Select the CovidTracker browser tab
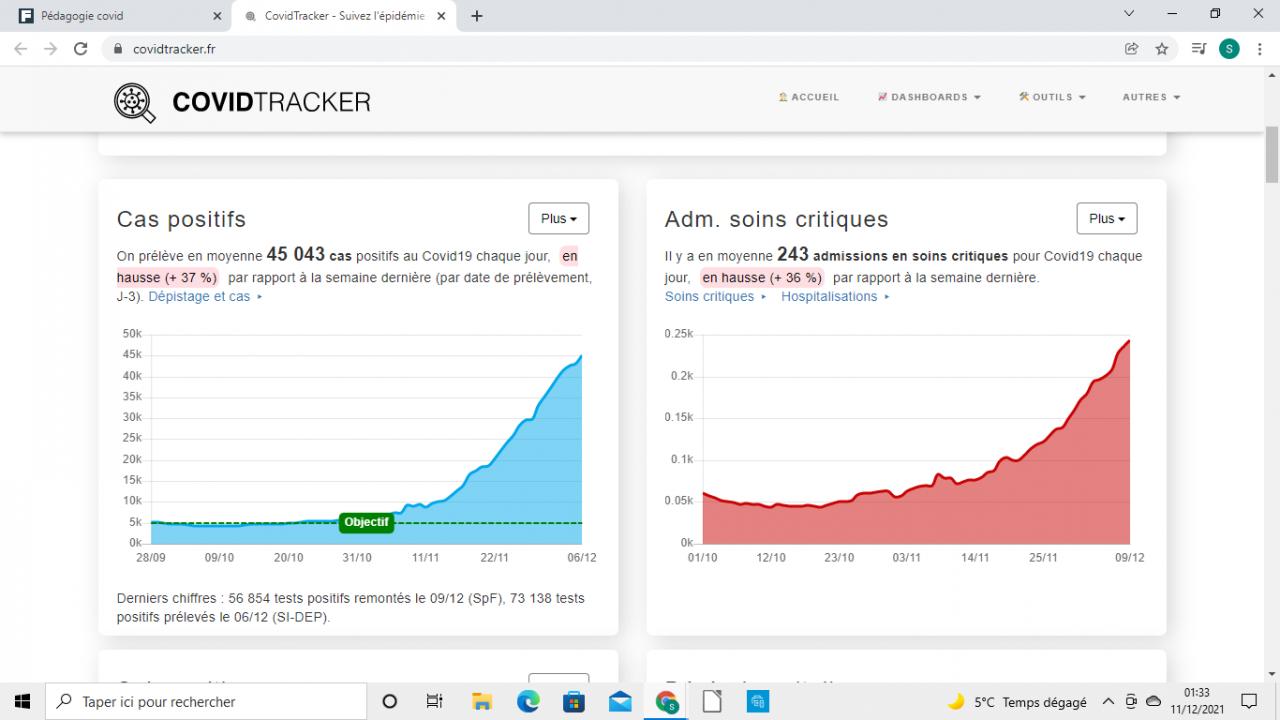Viewport: 1280px width, 720px height. click(345, 16)
